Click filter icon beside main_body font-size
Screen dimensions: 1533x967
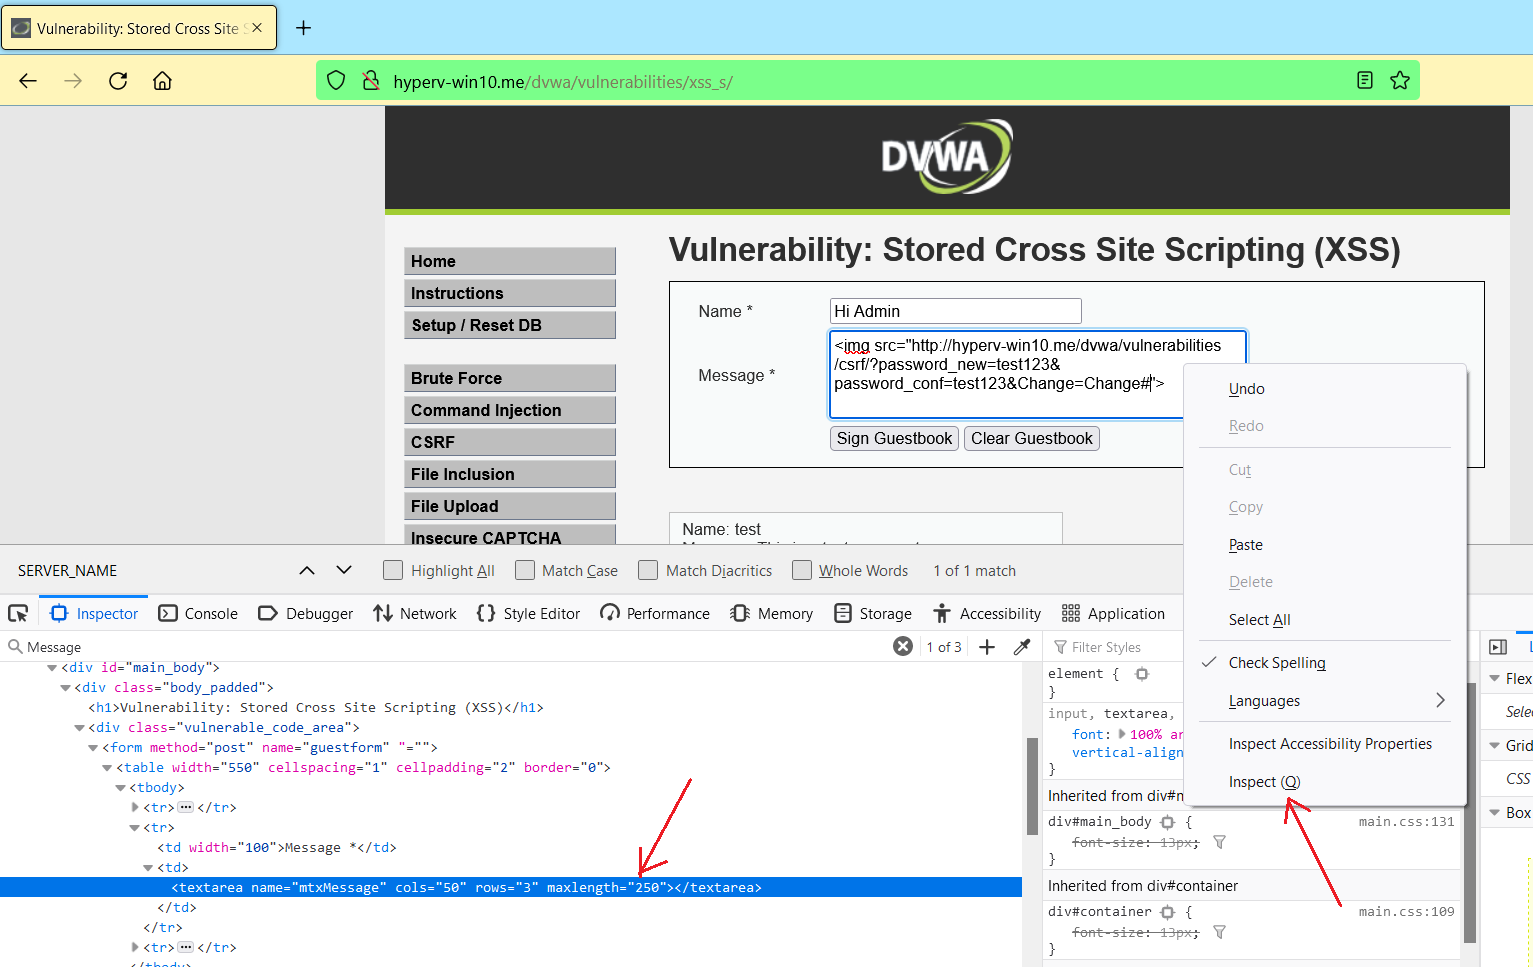point(1219,842)
